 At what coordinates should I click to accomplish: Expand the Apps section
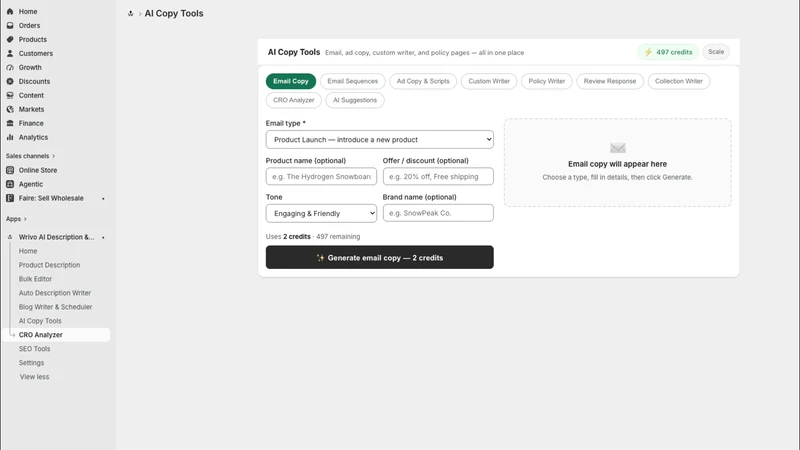pyautogui.click(x=16, y=219)
